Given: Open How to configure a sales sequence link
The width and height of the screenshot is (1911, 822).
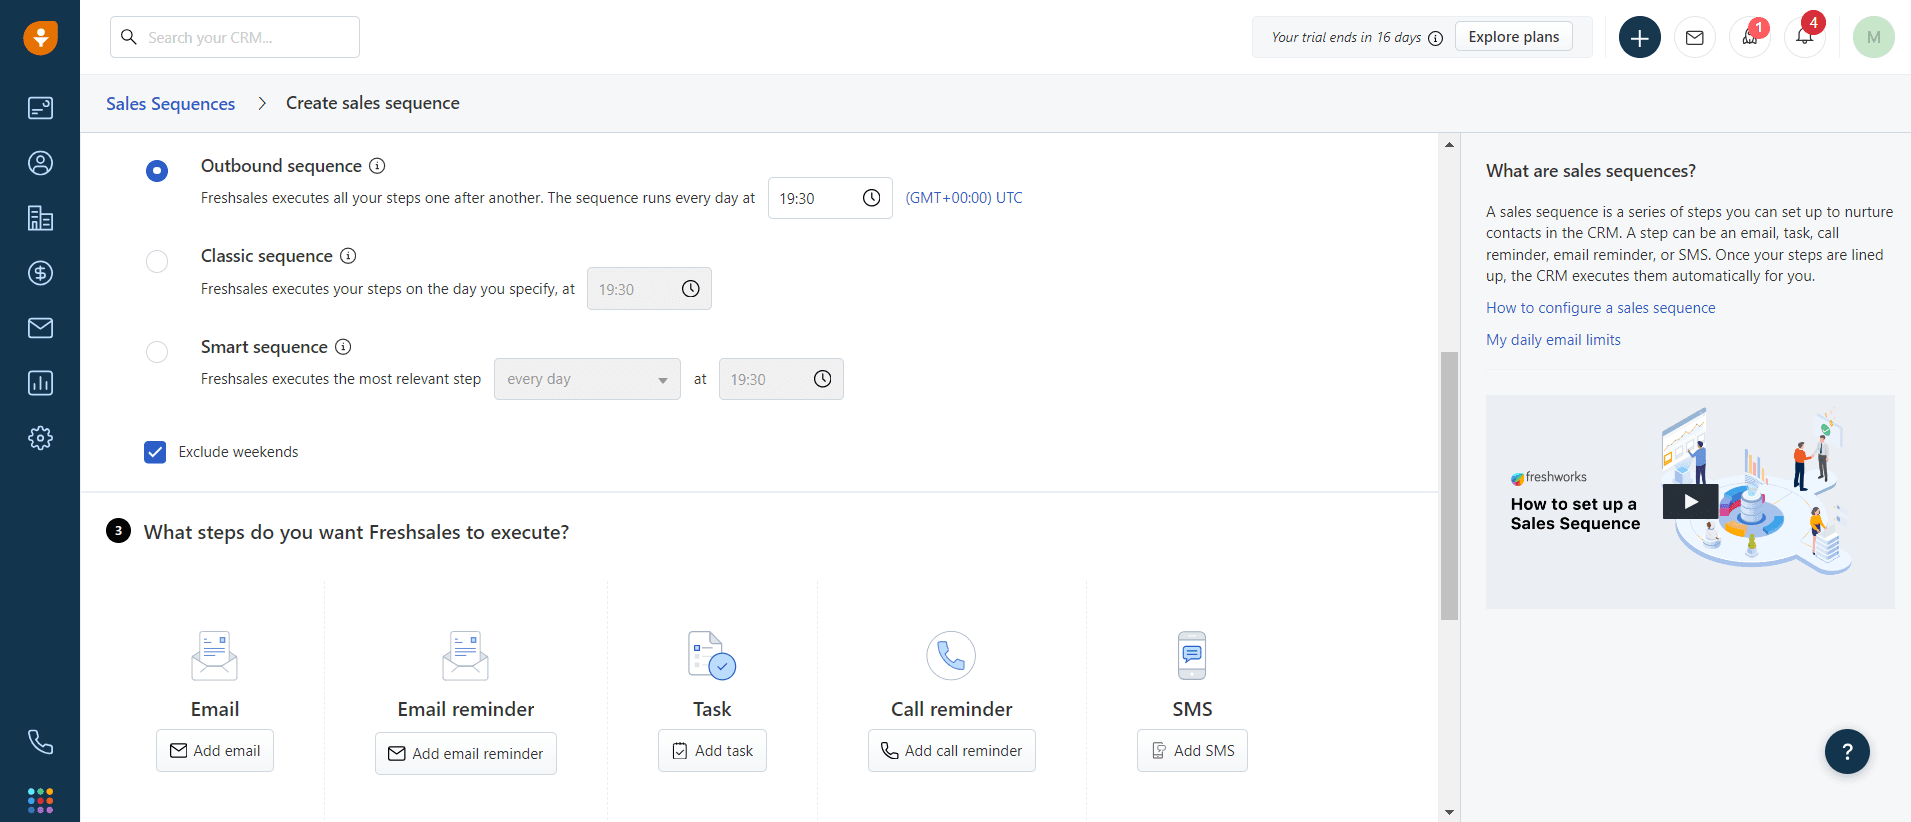Looking at the screenshot, I should (1601, 308).
